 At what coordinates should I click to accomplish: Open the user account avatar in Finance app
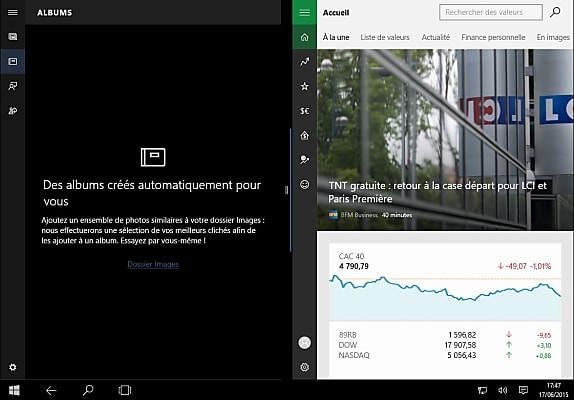[305, 343]
